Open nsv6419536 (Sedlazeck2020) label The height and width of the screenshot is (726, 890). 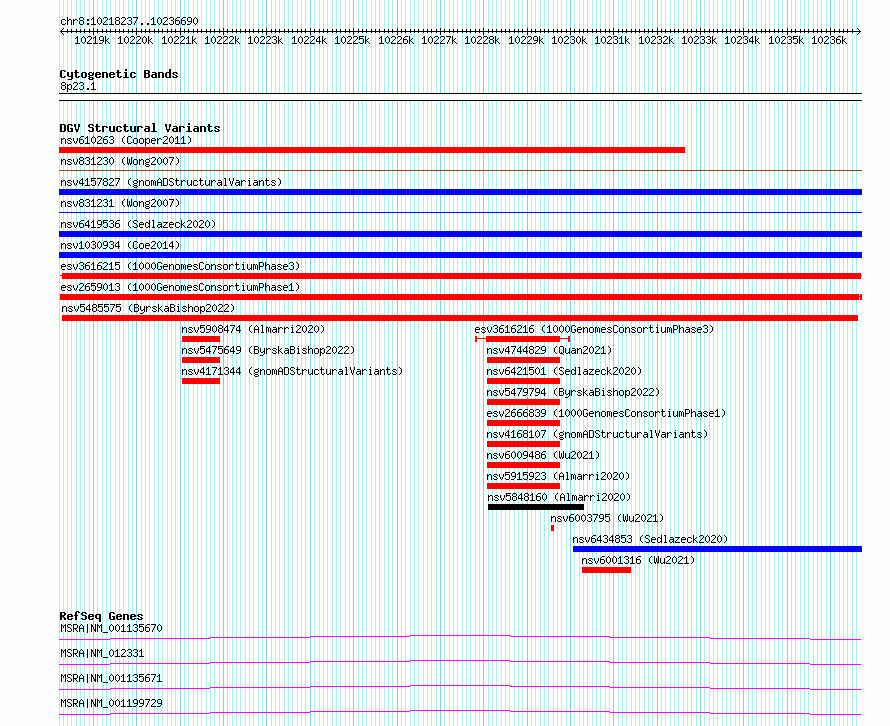138,224
